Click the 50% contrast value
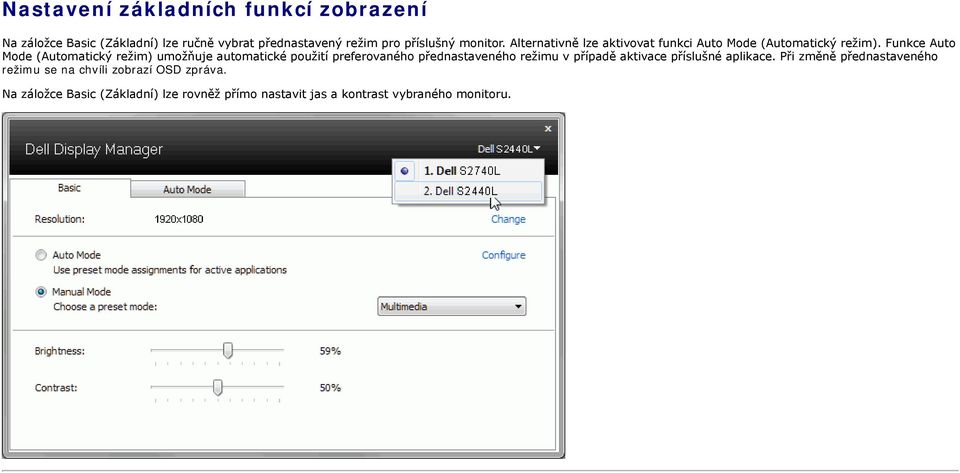 pyautogui.click(x=330, y=388)
